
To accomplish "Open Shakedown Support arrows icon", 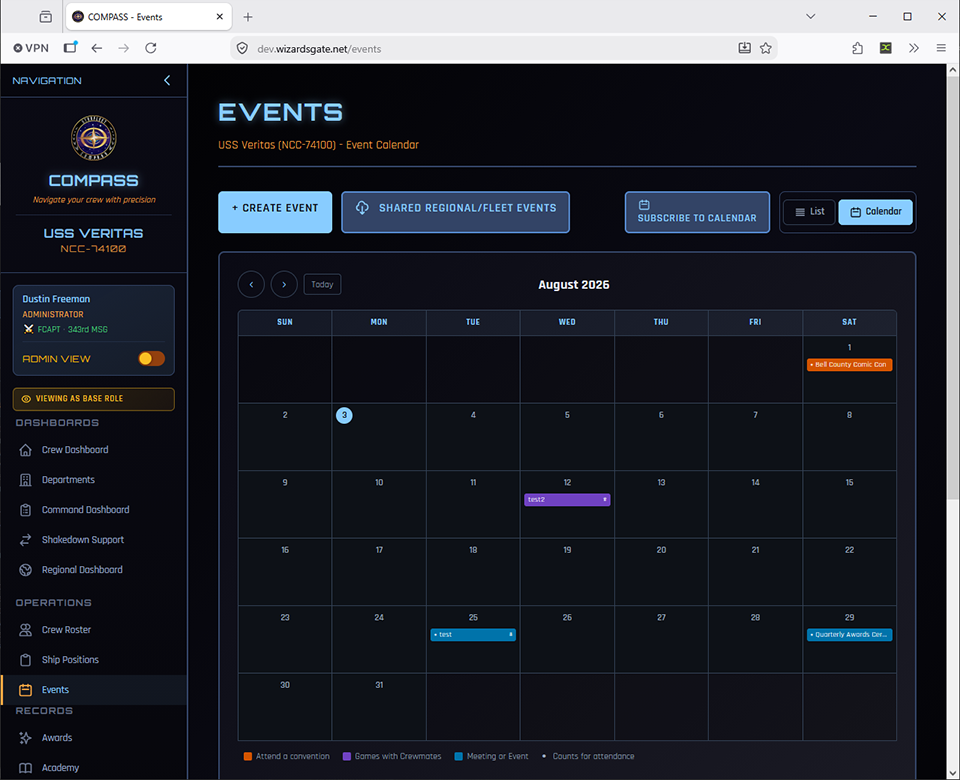I will point(25,540).
